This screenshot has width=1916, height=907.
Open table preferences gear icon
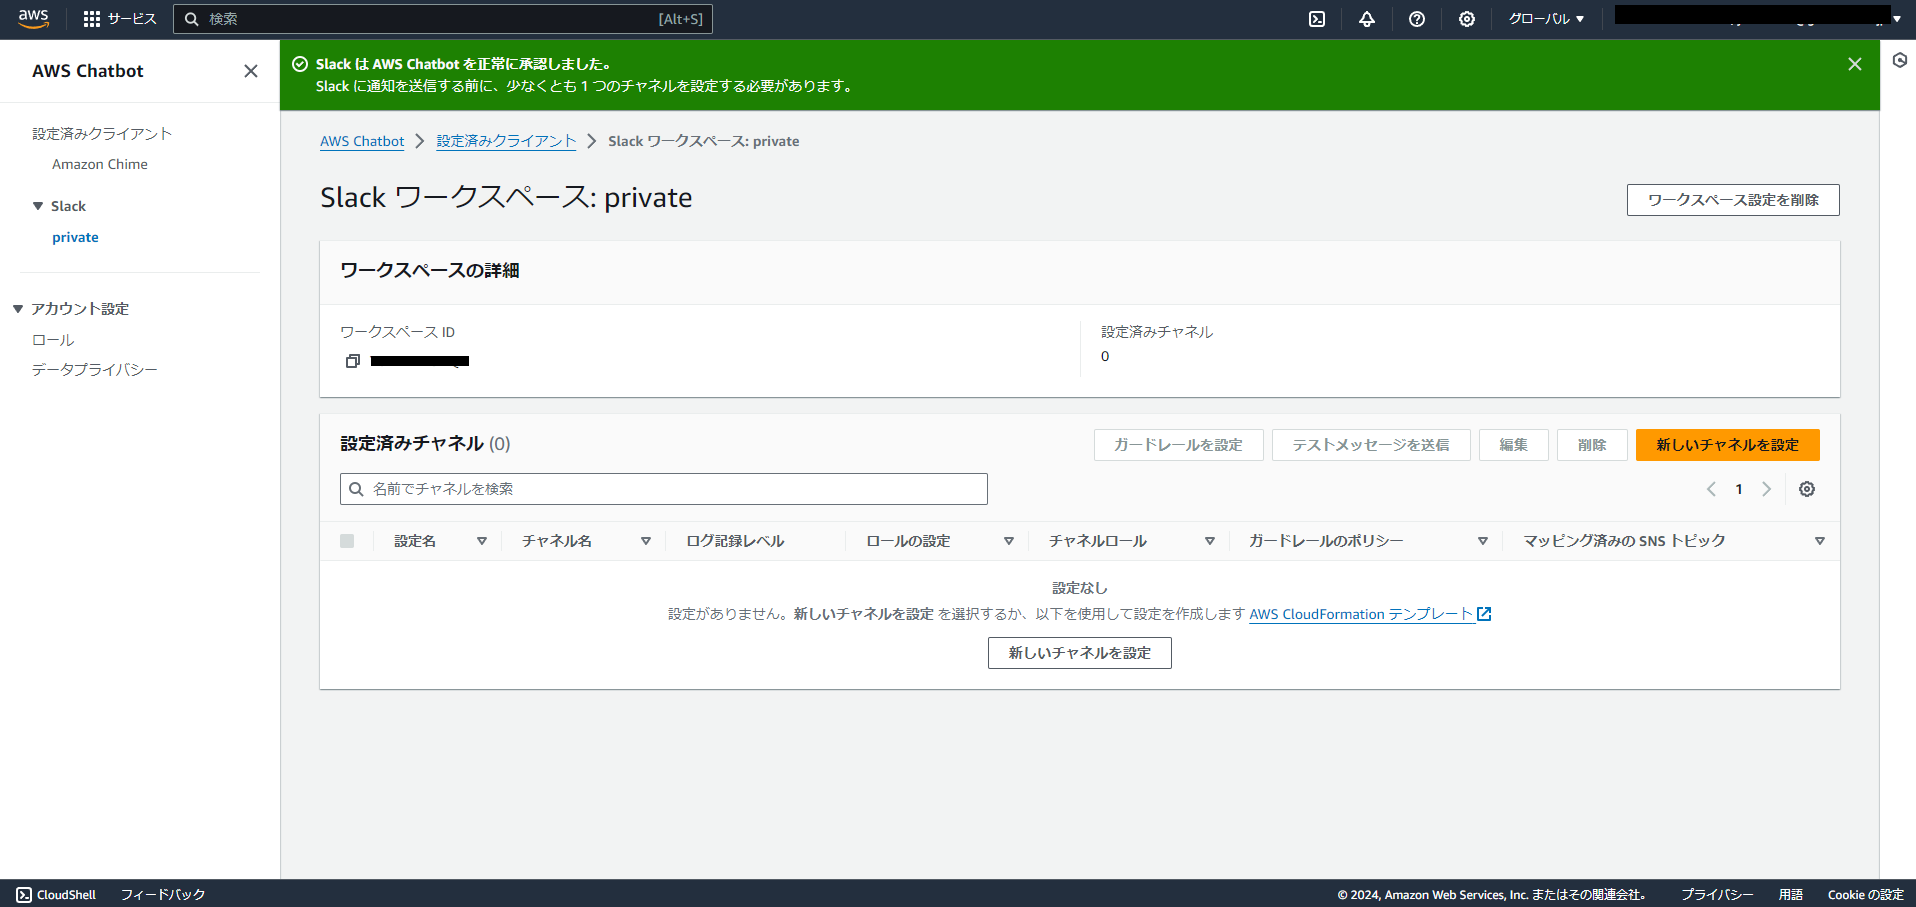pos(1807,489)
